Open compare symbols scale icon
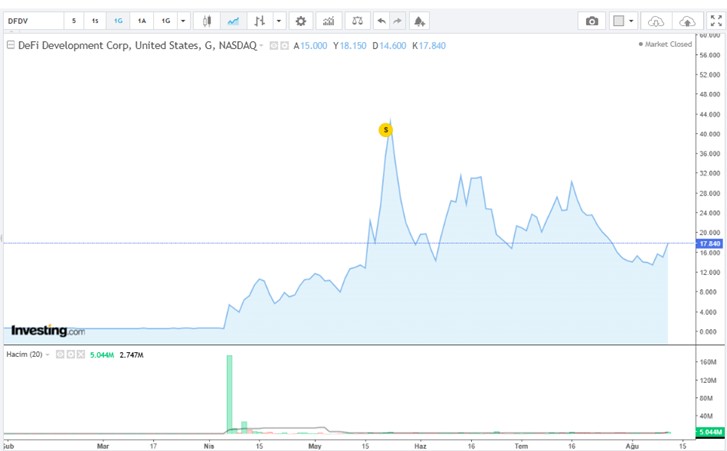The height and width of the screenshot is (451, 727). tap(357, 21)
